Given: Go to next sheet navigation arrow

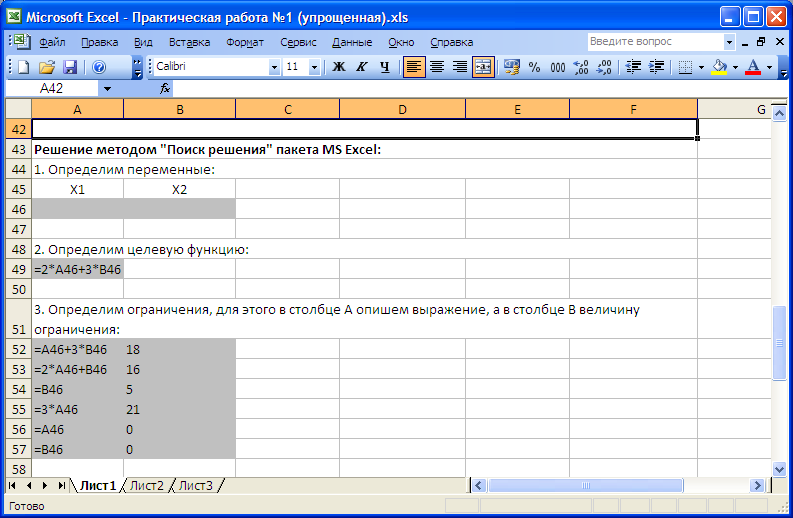Looking at the screenshot, I should point(45,486).
